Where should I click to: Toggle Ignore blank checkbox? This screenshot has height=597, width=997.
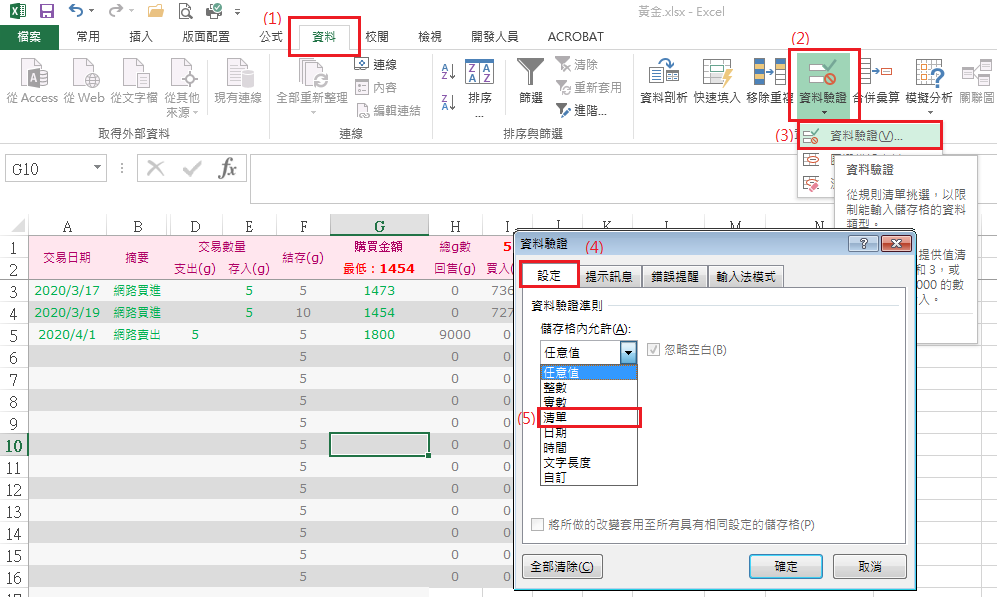click(653, 350)
